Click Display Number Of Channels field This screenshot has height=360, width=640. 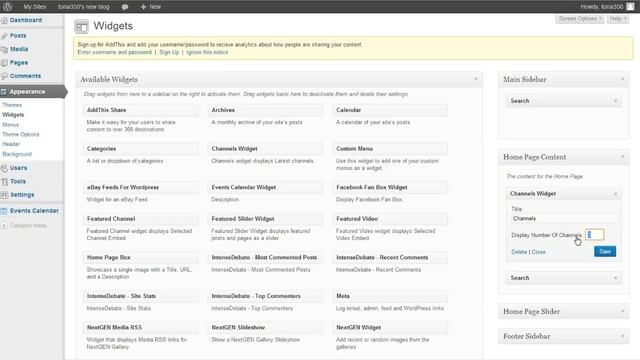(595, 235)
